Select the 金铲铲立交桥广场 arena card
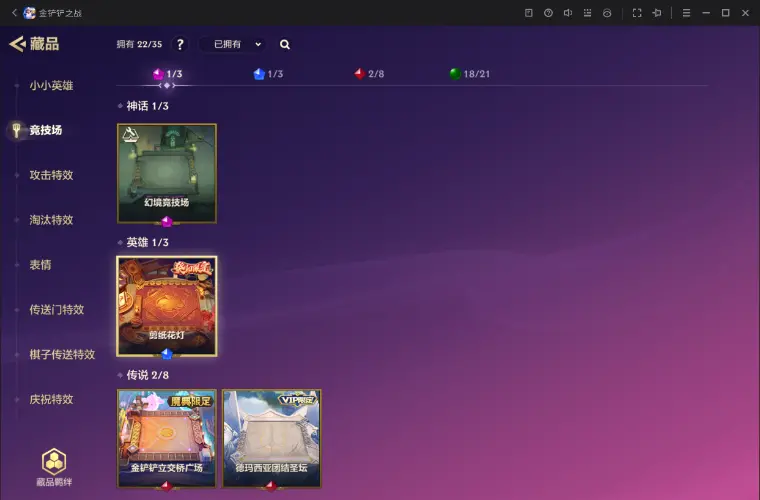The width and height of the screenshot is (760, 500). click(x=167, y=438)
